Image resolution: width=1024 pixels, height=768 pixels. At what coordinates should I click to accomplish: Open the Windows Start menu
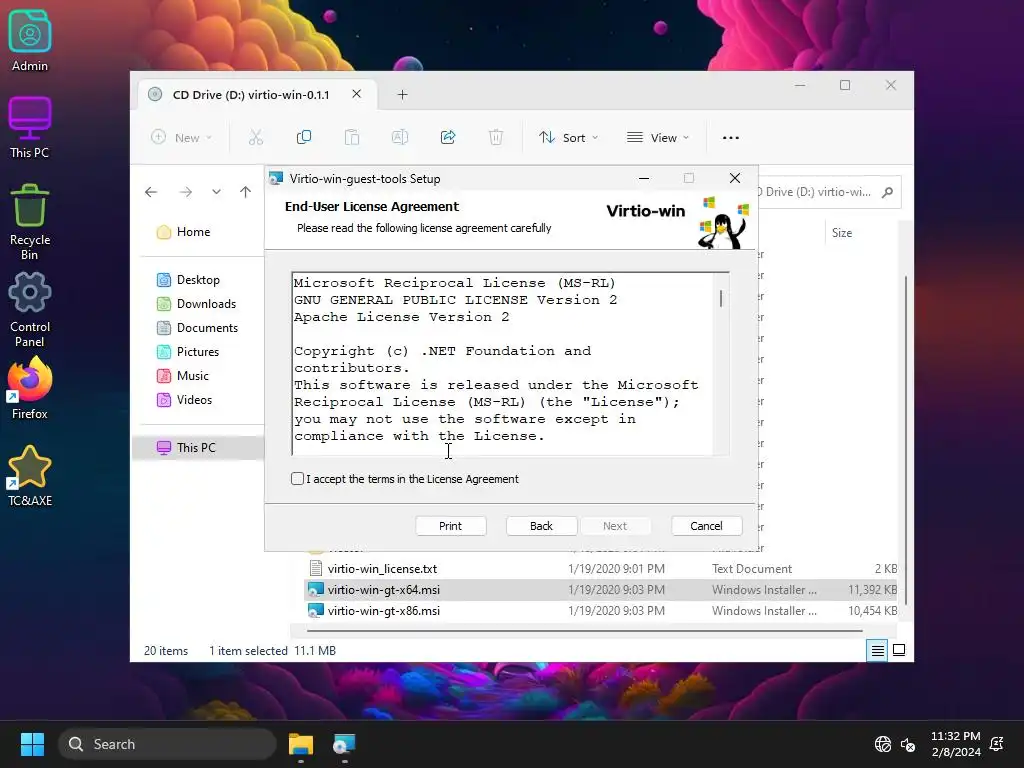pos(32,744)
